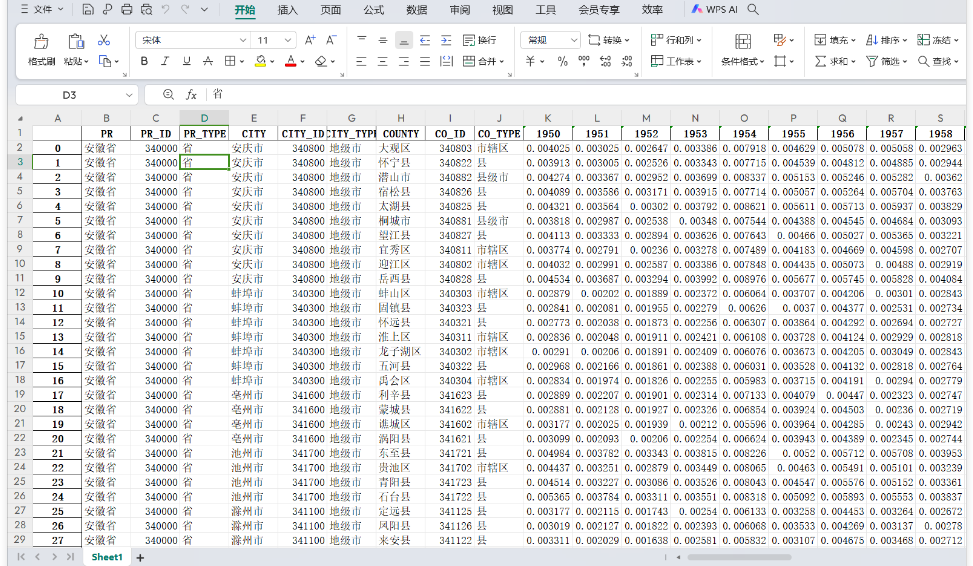Image resolution: width=973 pixels, height=566 pixels.
Task: Open the font name dropdown (宋体)
Action: coord(242,41)
